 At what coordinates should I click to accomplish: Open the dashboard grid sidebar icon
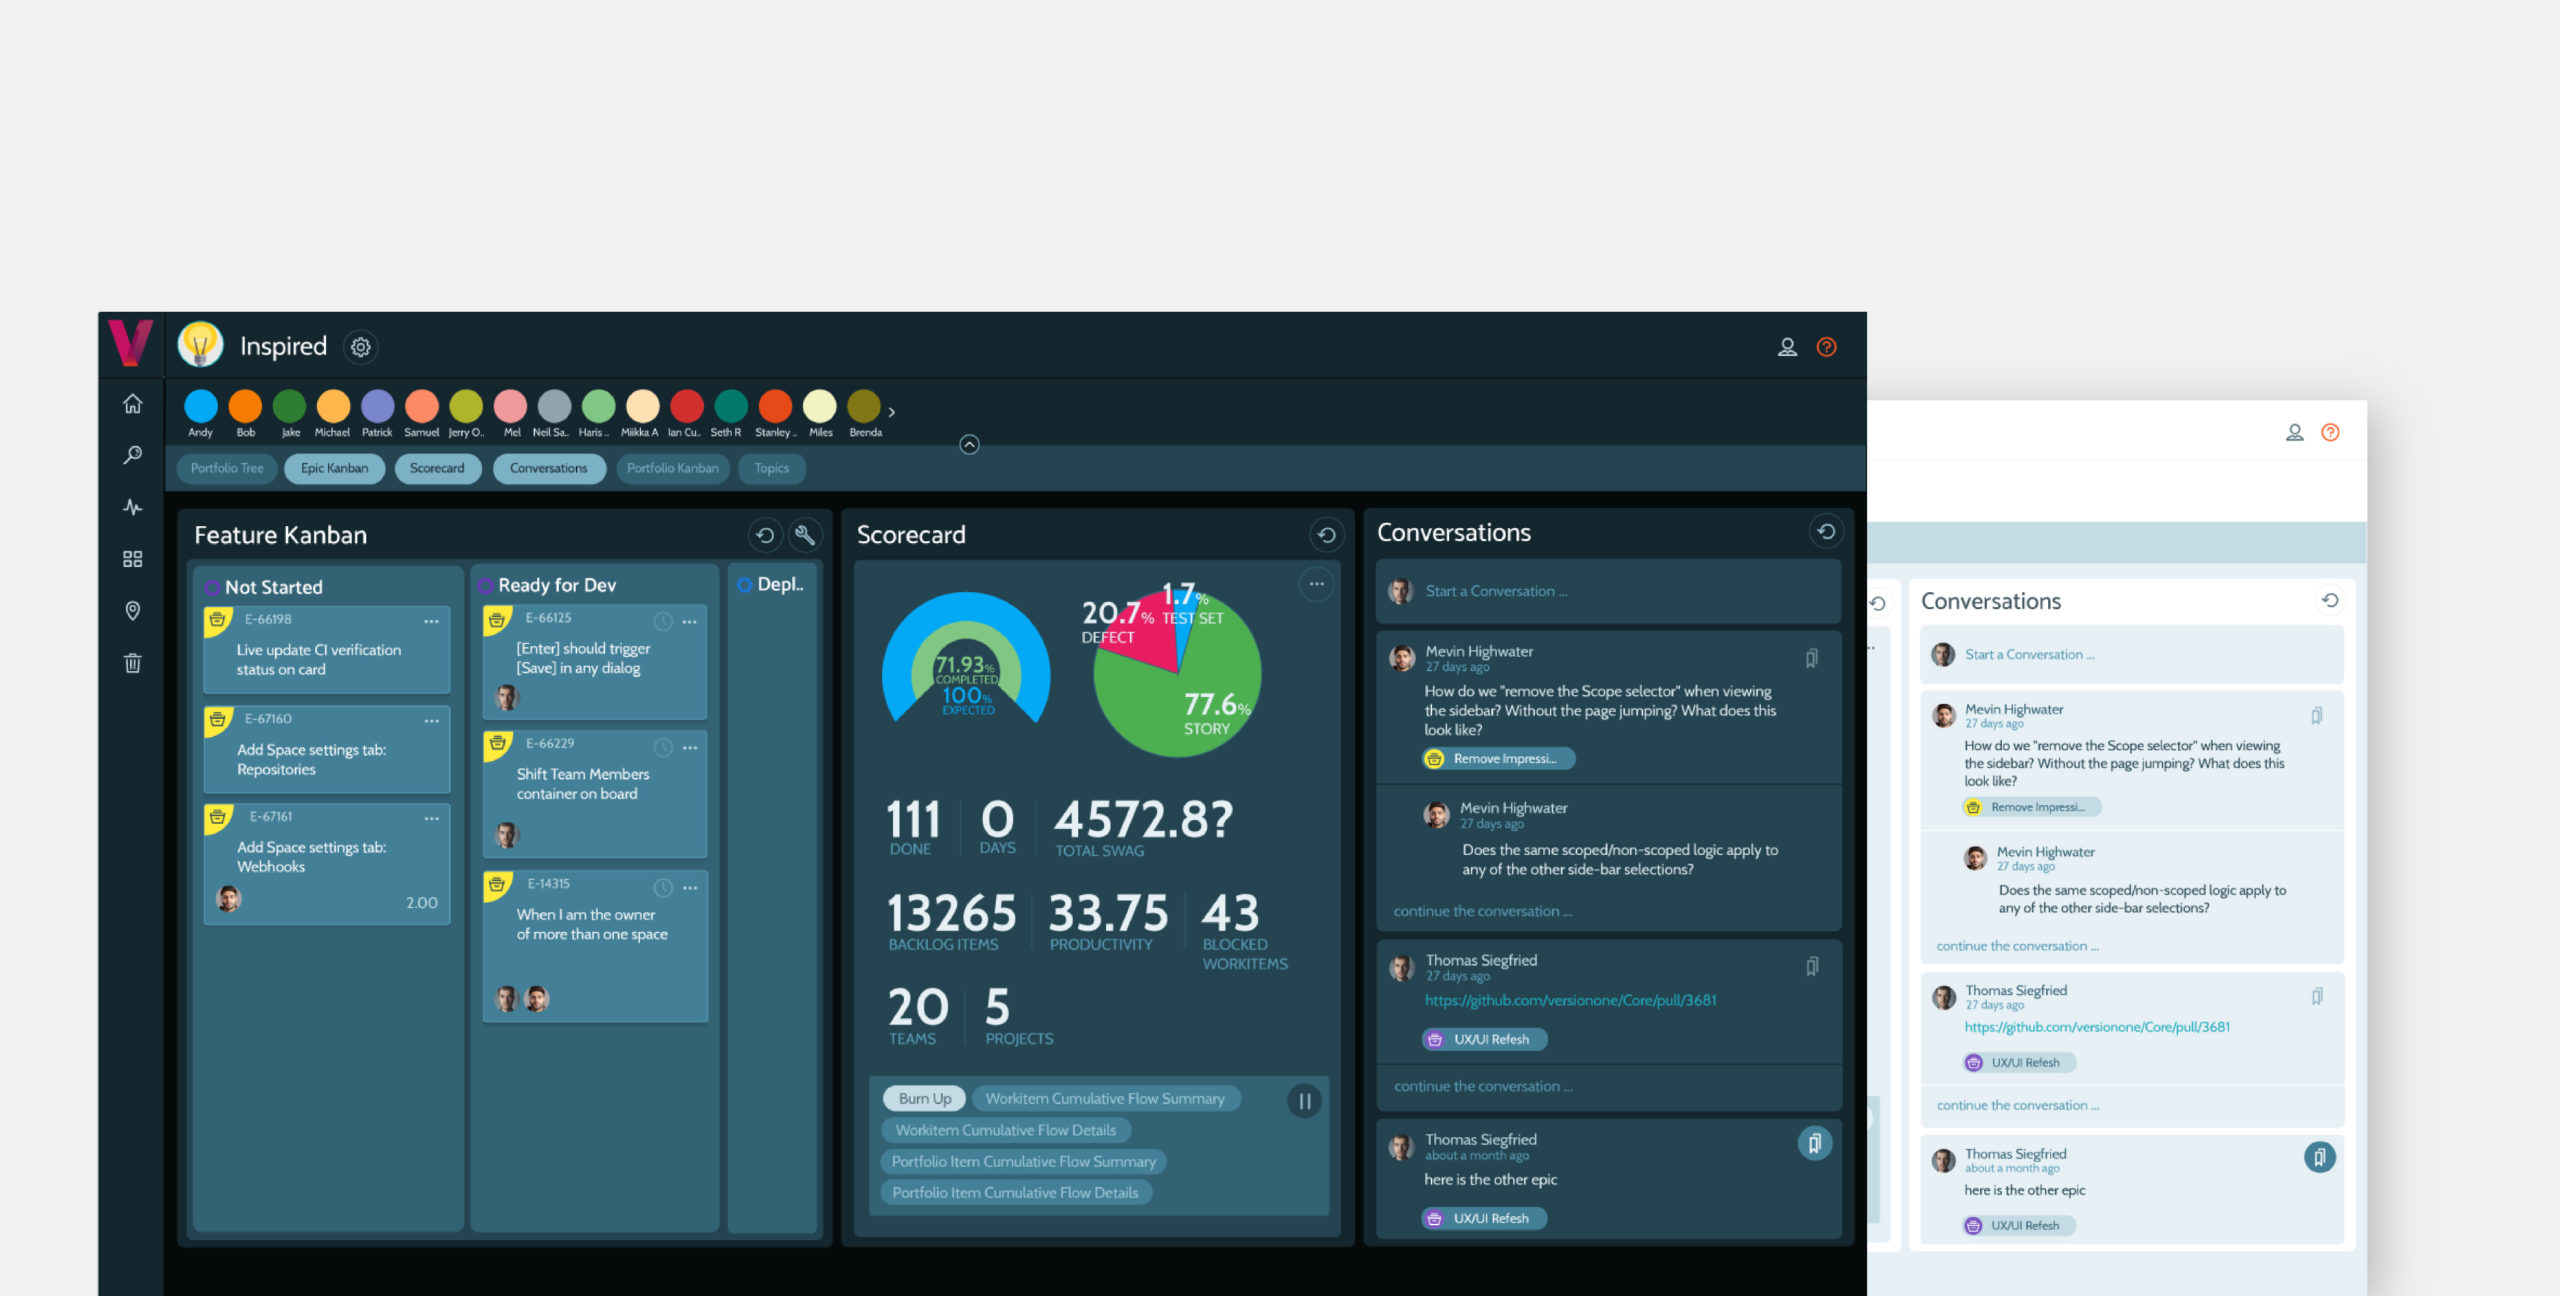point(132,559)
